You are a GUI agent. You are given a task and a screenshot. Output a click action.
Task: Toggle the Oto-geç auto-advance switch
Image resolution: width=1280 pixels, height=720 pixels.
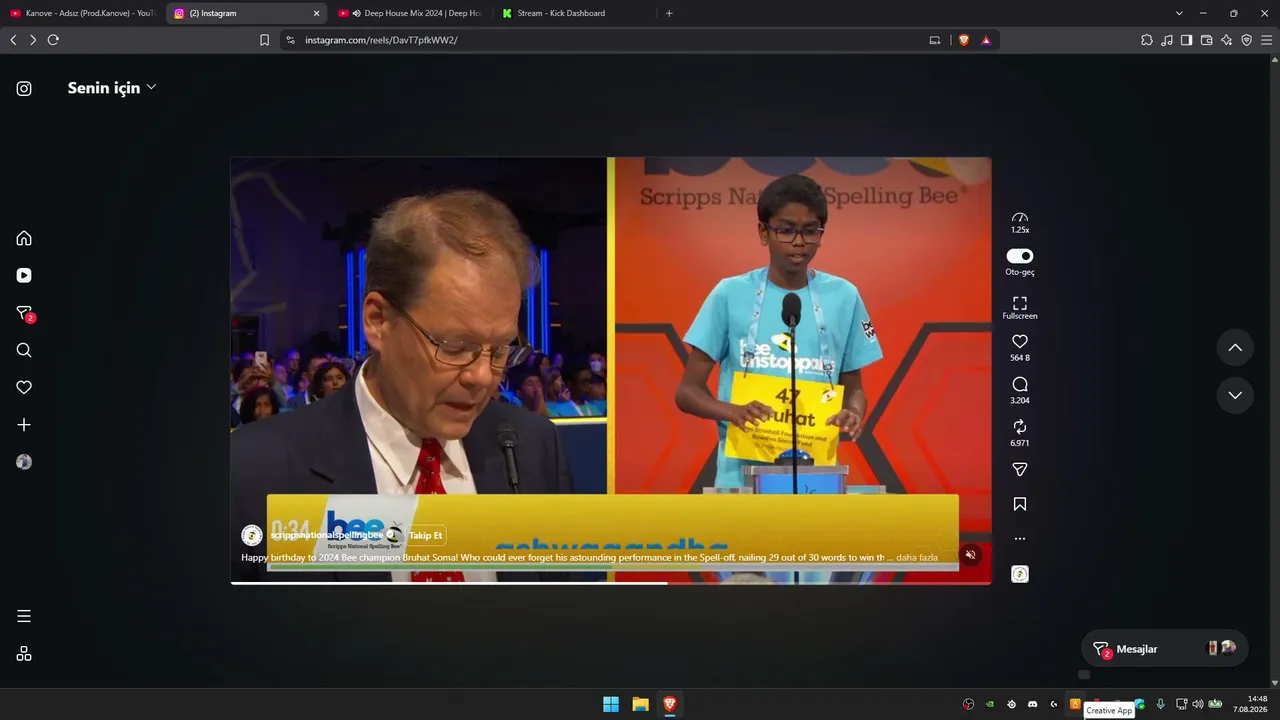pos(1020,256)
